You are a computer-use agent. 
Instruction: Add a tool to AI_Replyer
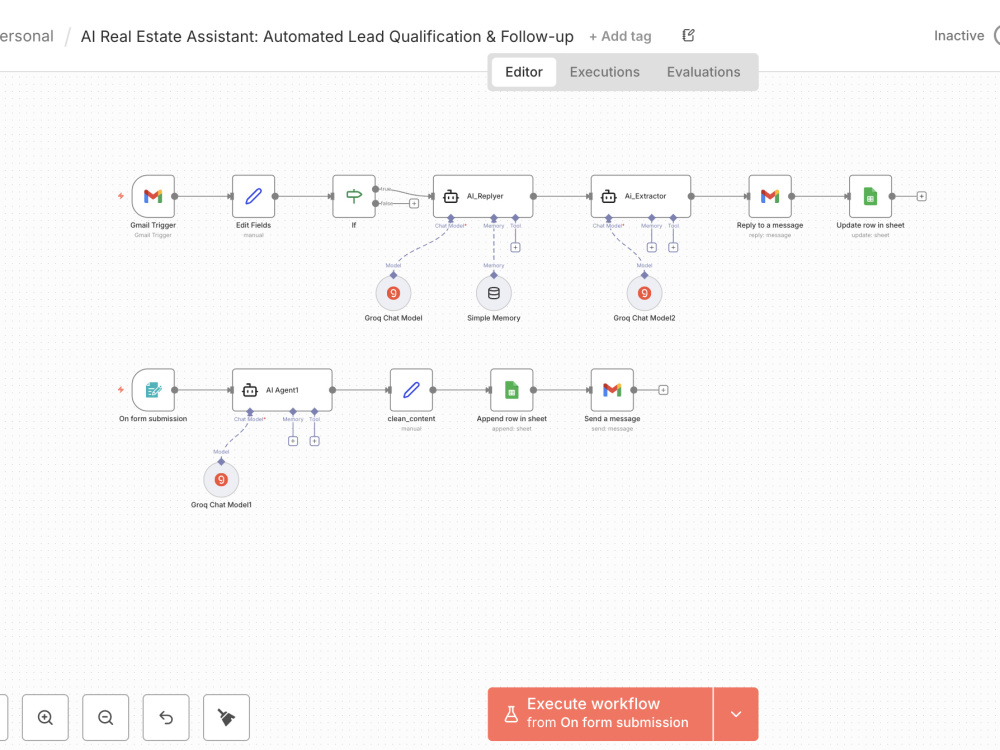[515, 247]
